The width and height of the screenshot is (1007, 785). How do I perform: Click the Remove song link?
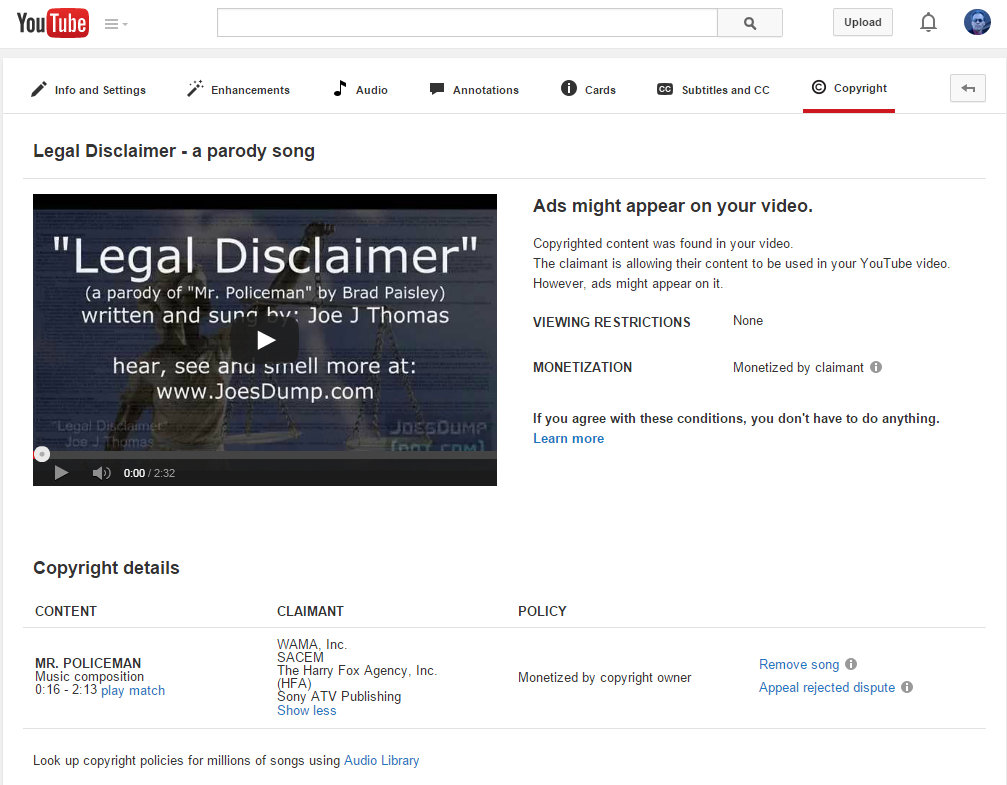(x=799, y=664)
